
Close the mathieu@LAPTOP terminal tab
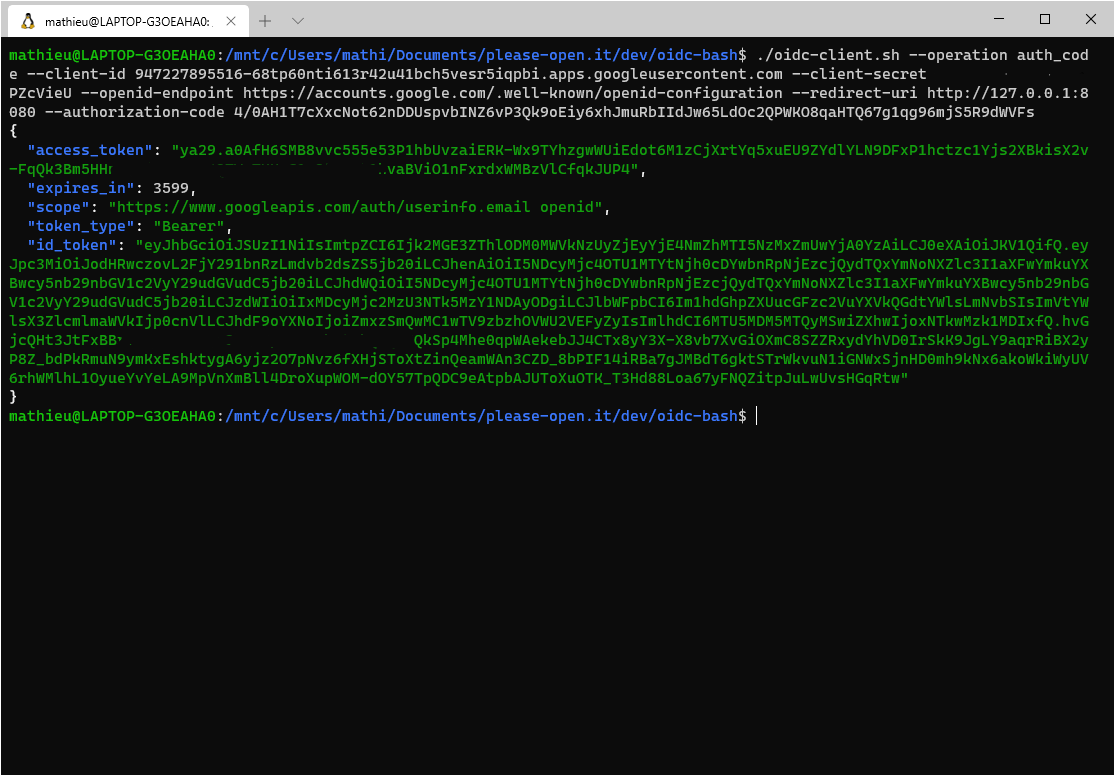pos(231,21)
